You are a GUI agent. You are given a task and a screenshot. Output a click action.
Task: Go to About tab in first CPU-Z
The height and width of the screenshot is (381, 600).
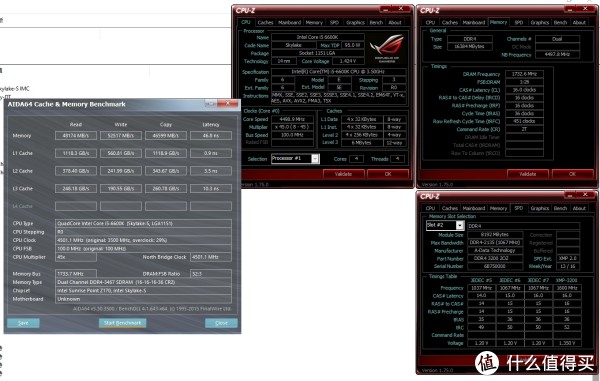(x=395, y=23)
